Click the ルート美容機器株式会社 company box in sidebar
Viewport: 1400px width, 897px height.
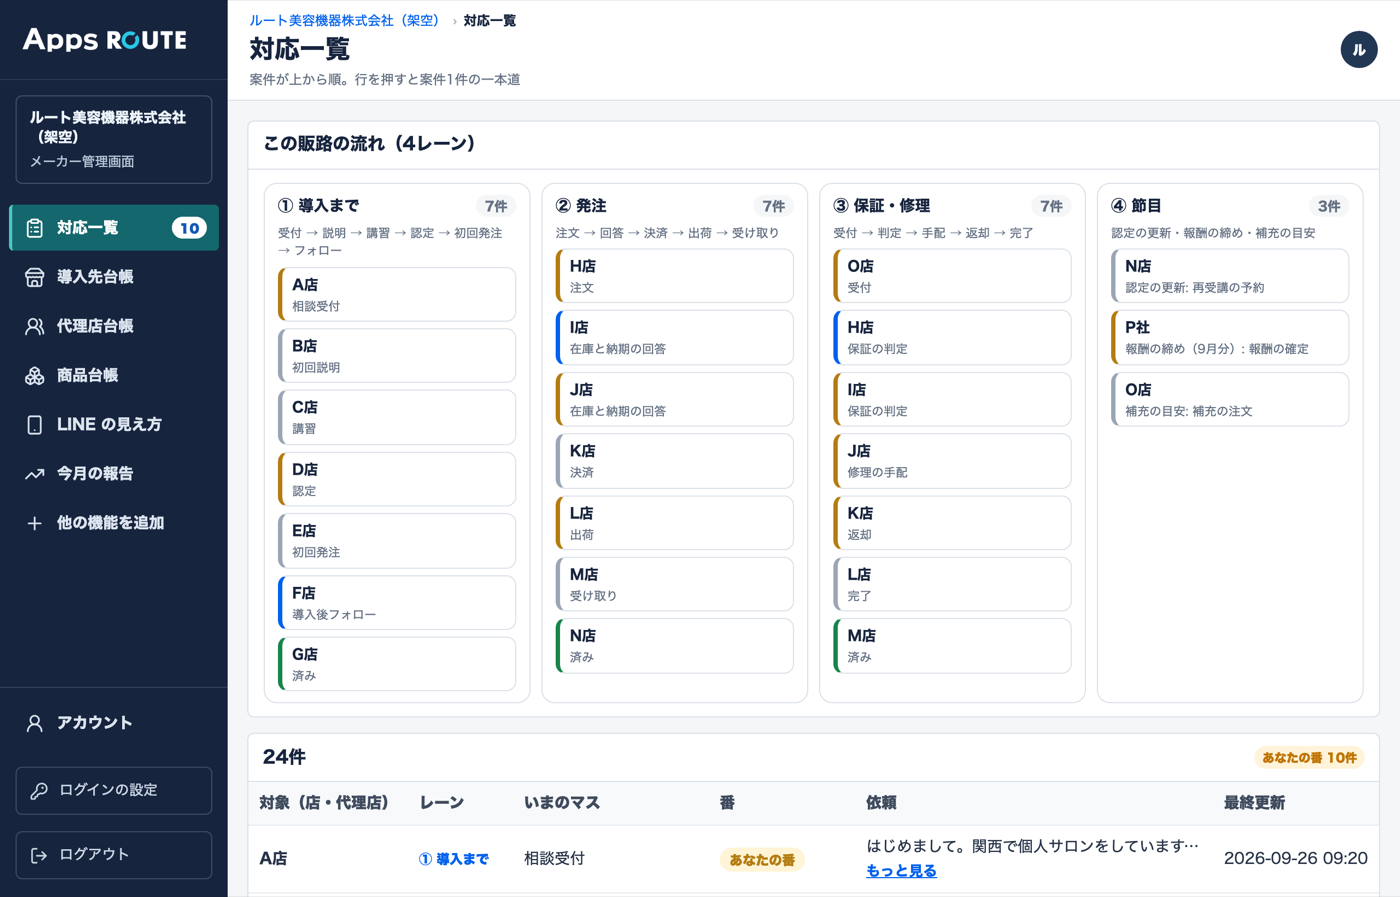coord(114,139)
